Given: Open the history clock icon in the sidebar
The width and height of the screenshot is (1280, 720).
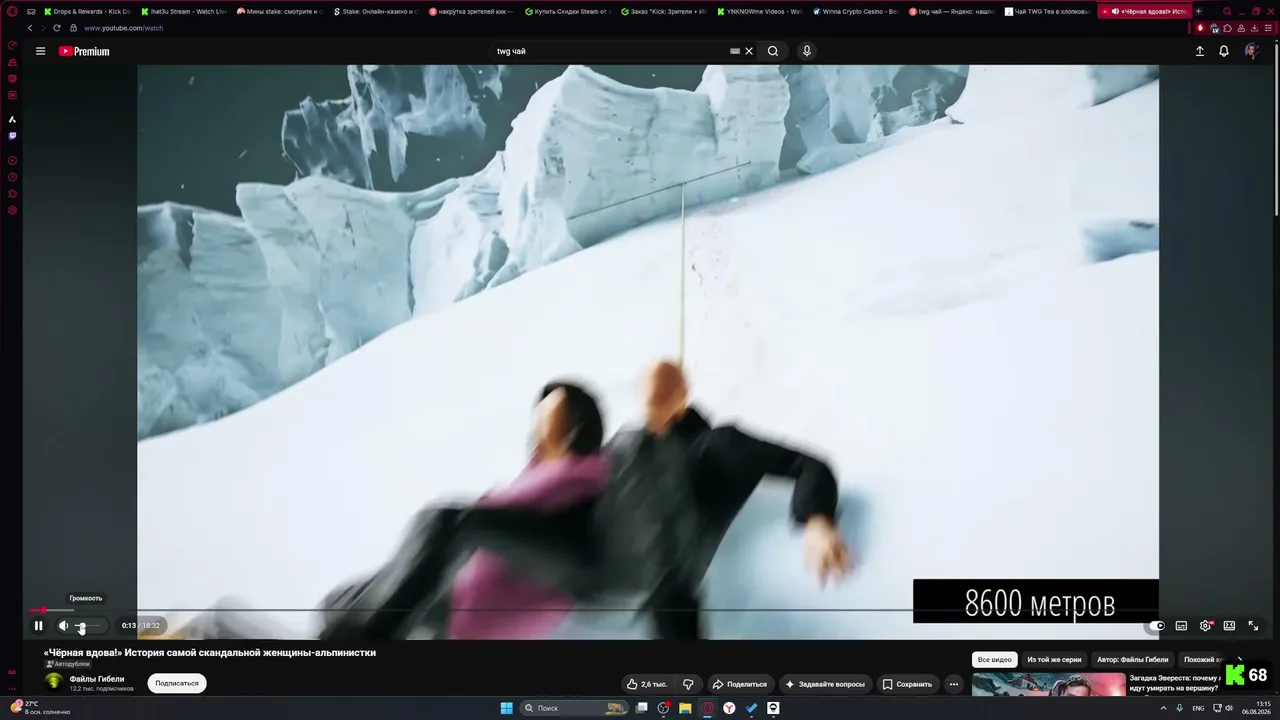Looking at the screenshot, I should point(12,177).
